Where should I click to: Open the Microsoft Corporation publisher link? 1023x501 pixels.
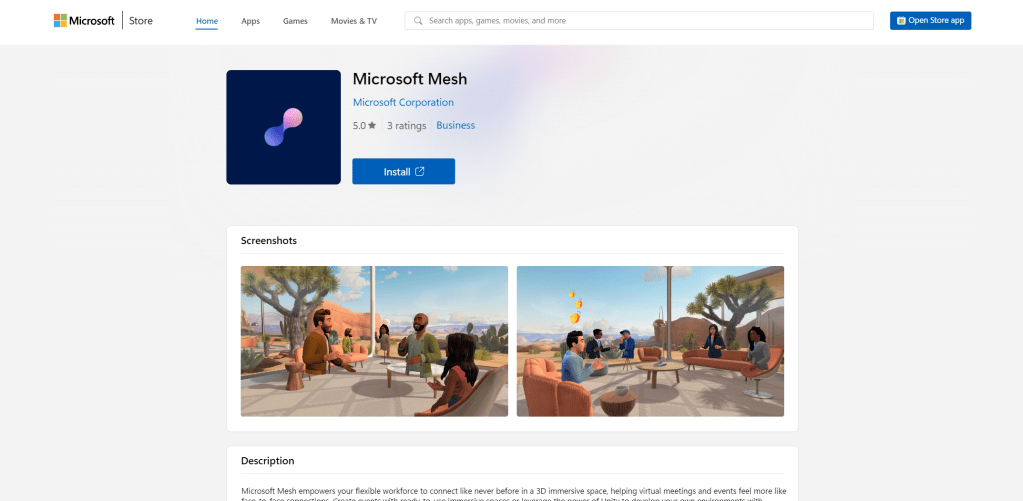tap(403, 102)
